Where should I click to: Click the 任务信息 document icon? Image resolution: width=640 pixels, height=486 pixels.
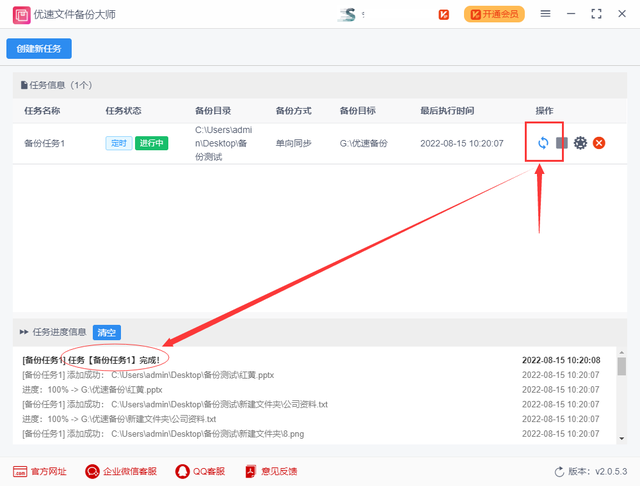pos(24,85)
